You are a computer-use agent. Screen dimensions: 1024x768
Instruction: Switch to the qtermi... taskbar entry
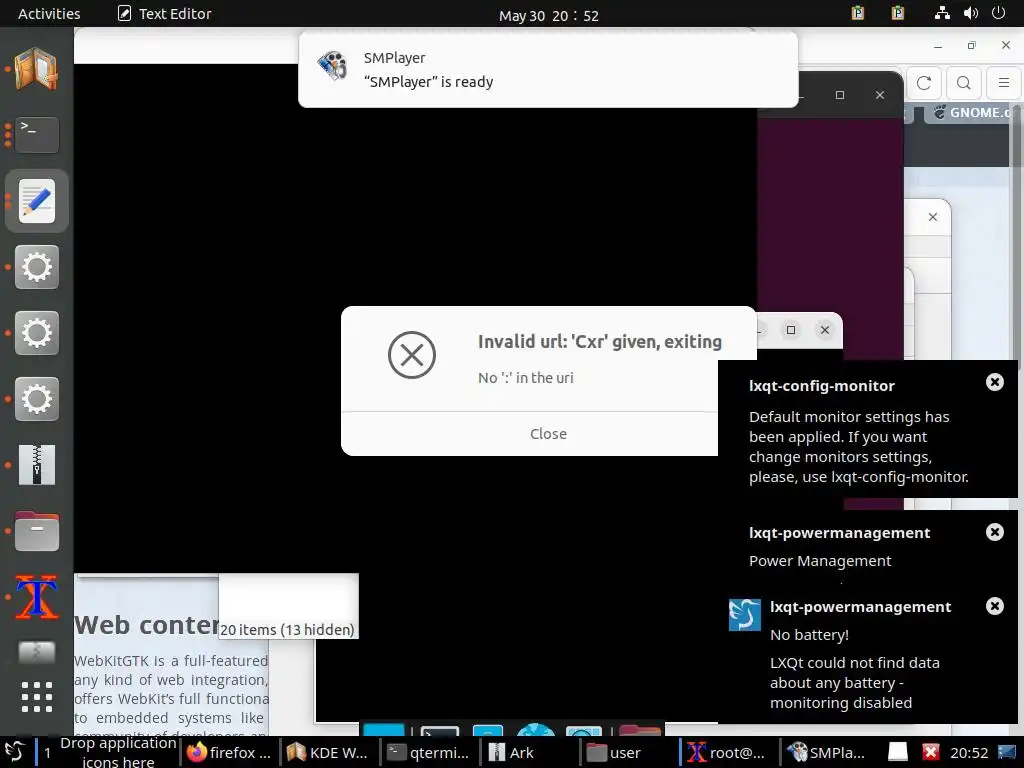click(428, 752)
